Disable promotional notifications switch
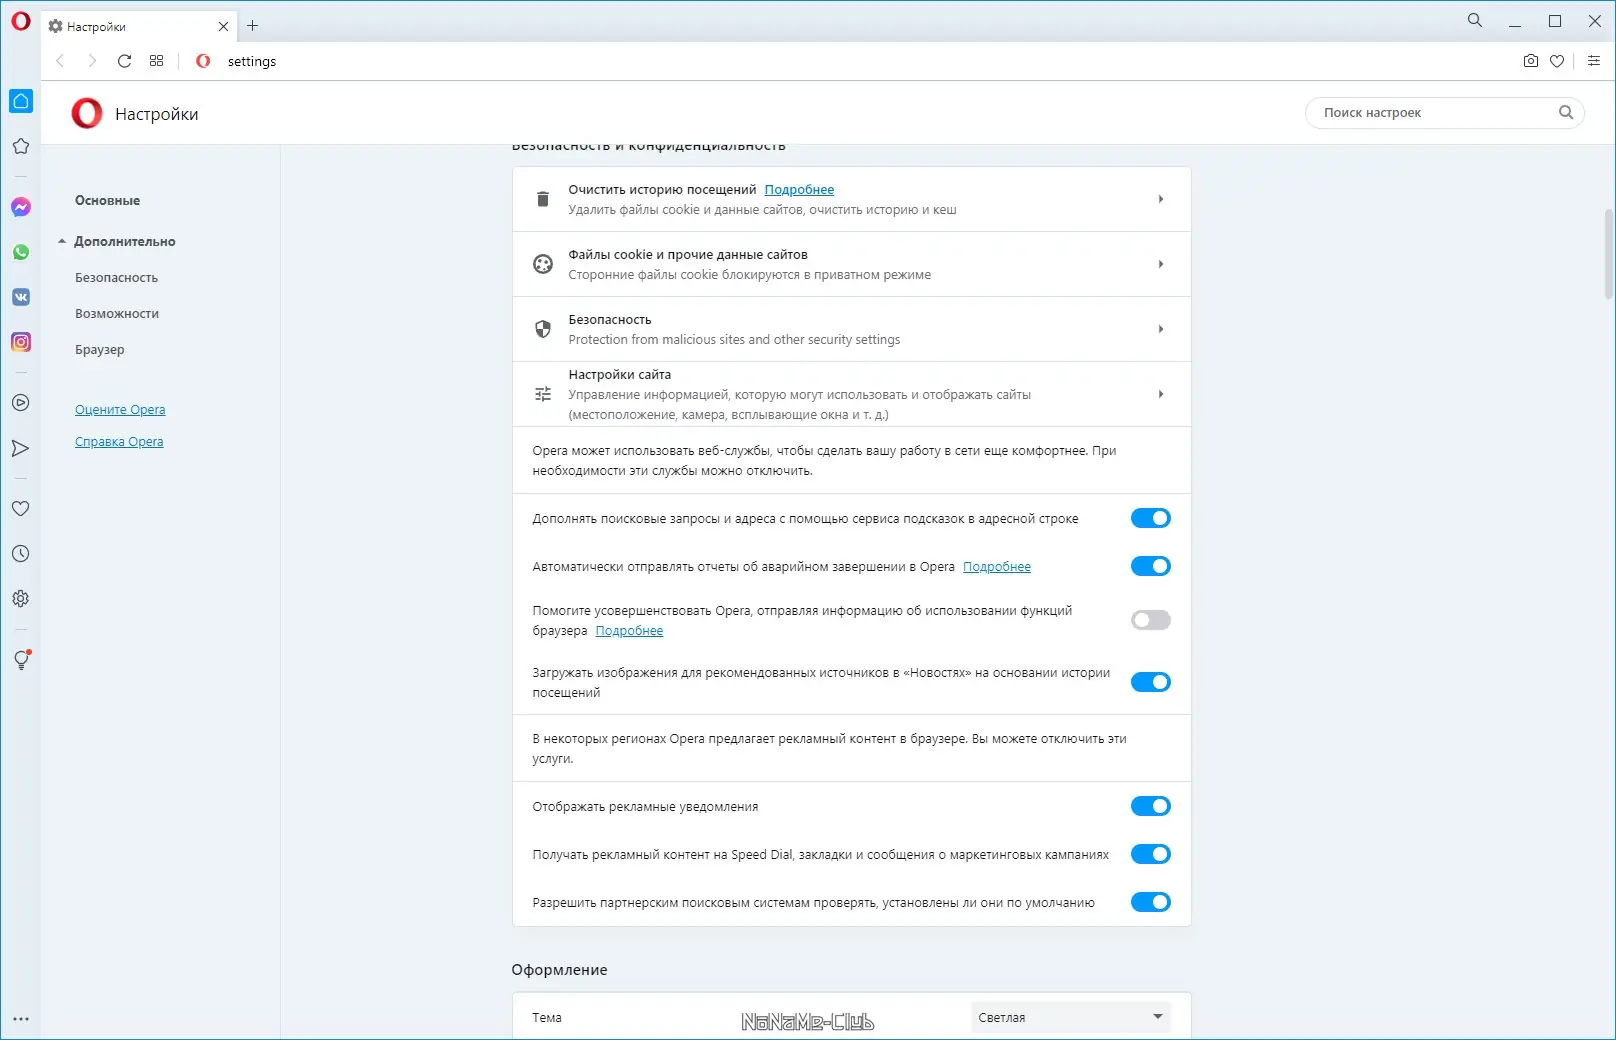1616x1040 pixels. [x=1150, y=806]
